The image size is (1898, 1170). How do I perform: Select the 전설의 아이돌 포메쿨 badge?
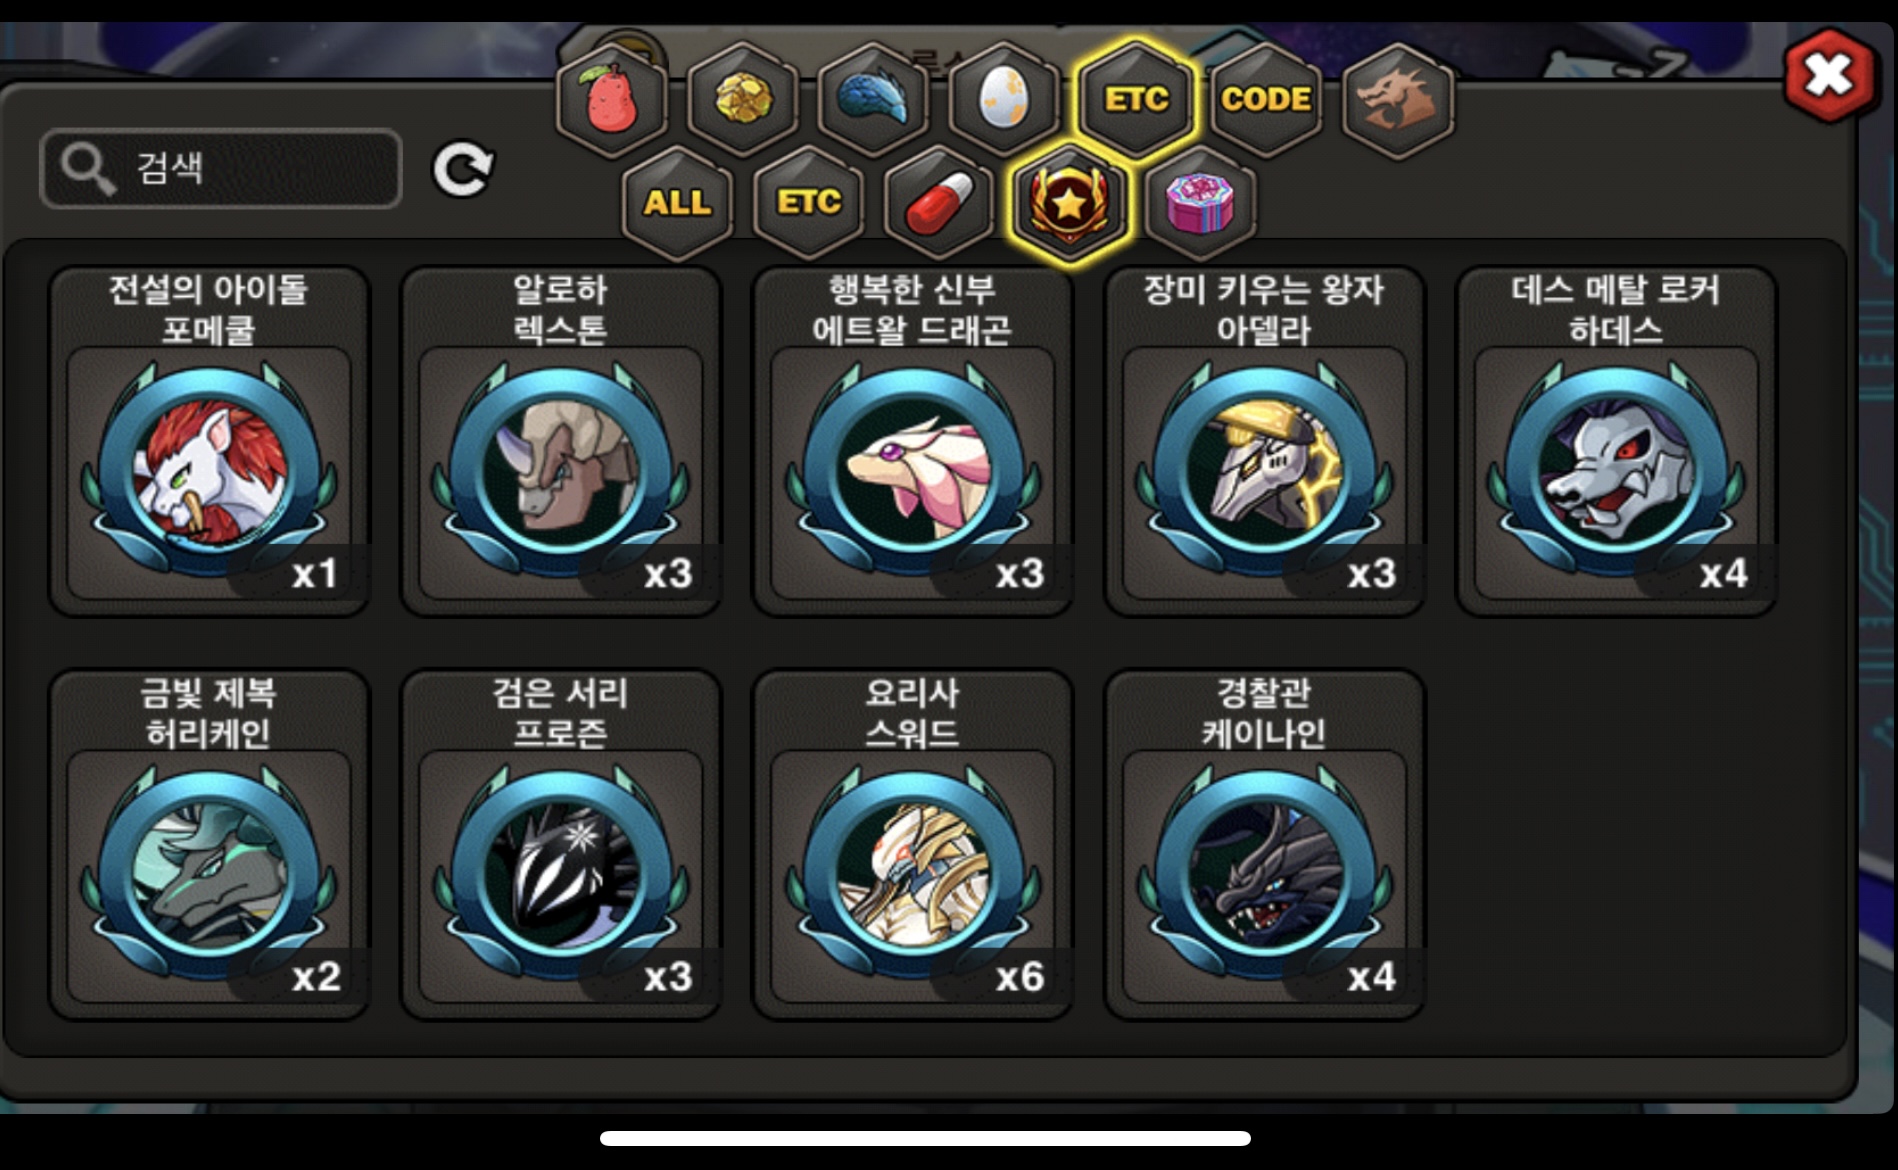click(x=209, y=441)
